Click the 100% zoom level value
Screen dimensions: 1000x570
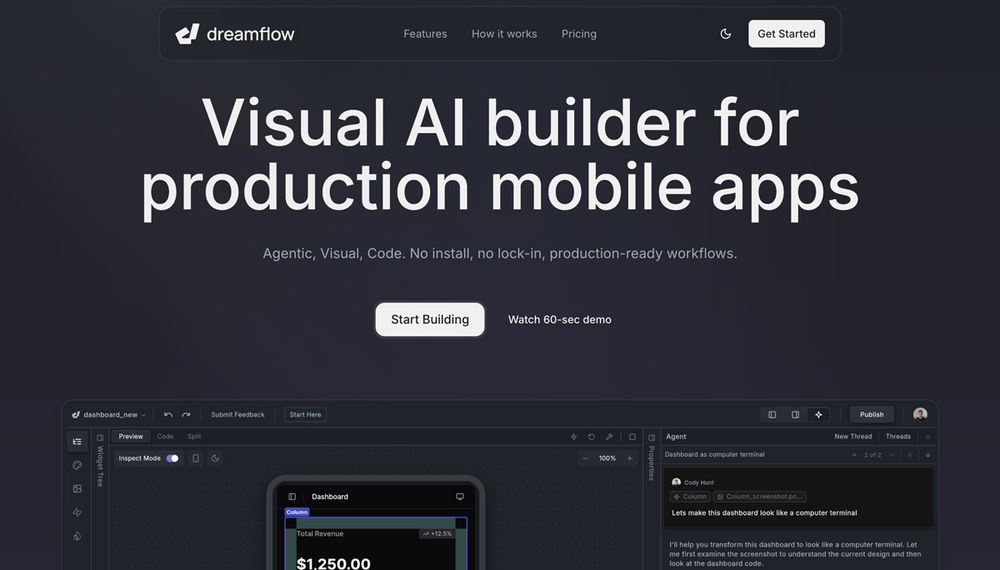point(607,458)
